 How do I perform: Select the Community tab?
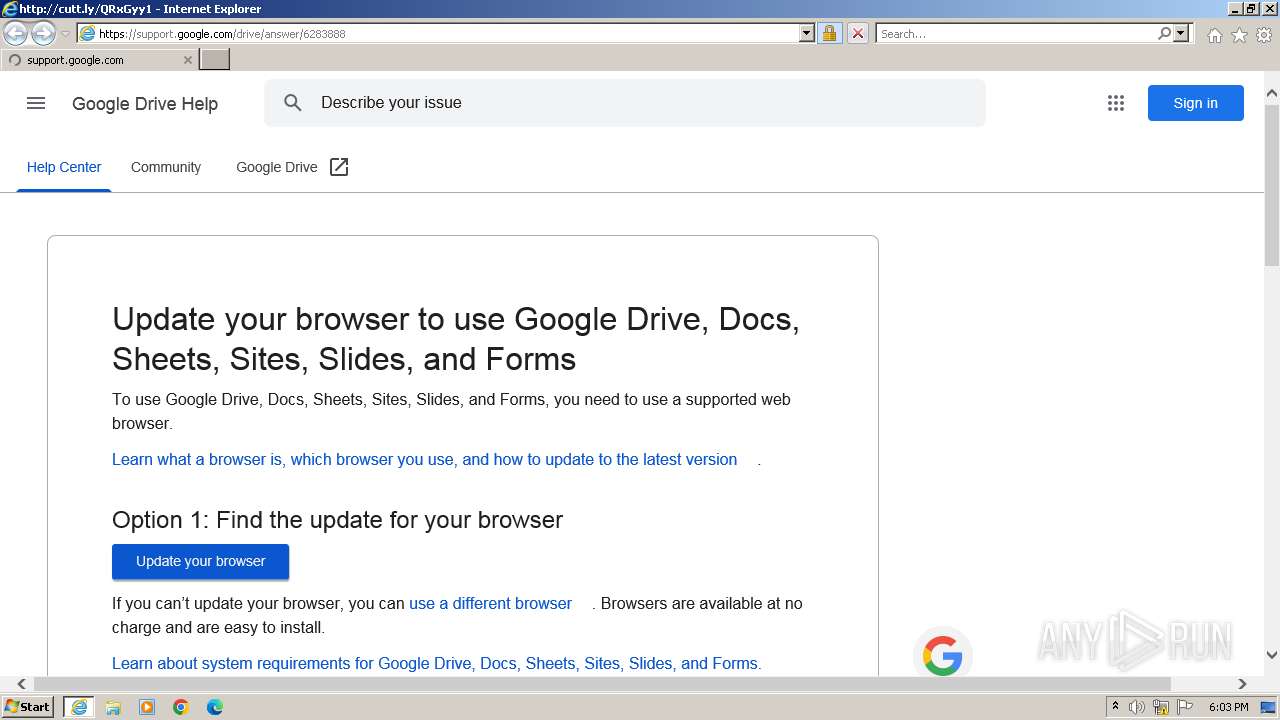166,167
